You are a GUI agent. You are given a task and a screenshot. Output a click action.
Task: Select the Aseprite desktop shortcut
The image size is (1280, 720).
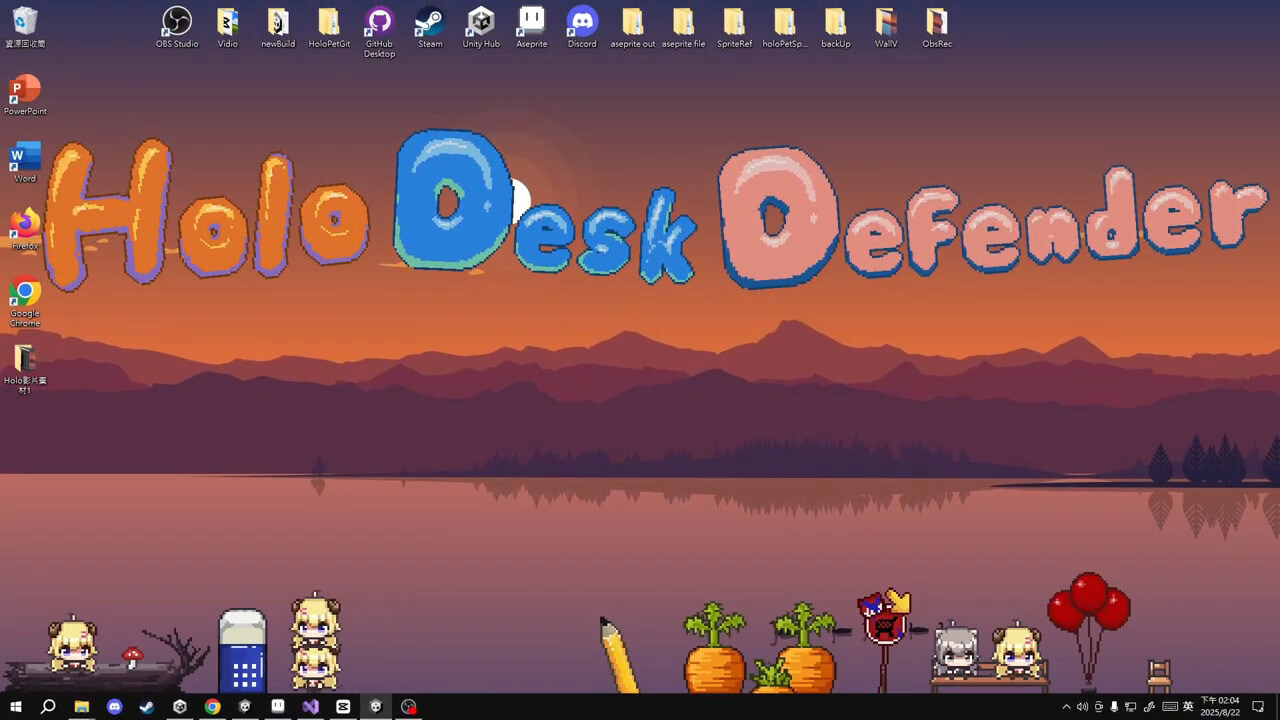pyautogui.click(x=531, y=27)
